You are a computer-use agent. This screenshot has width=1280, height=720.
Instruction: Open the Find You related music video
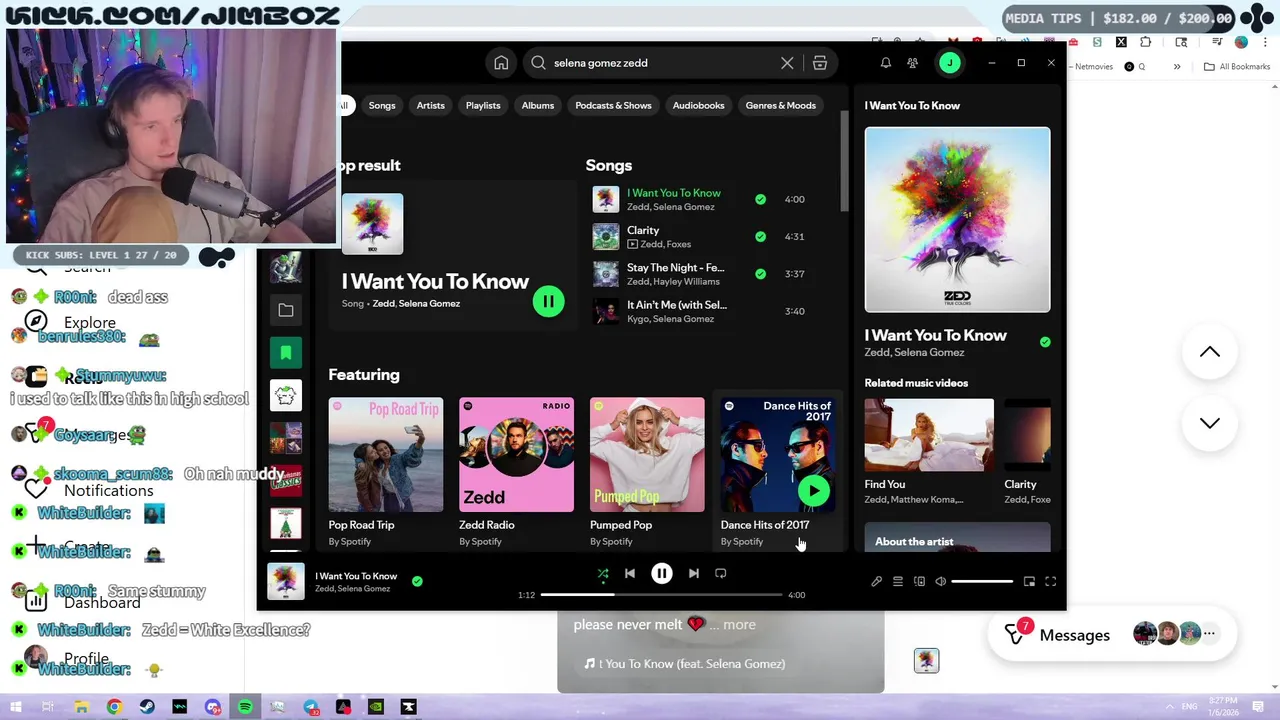click(x=929, y=451)
